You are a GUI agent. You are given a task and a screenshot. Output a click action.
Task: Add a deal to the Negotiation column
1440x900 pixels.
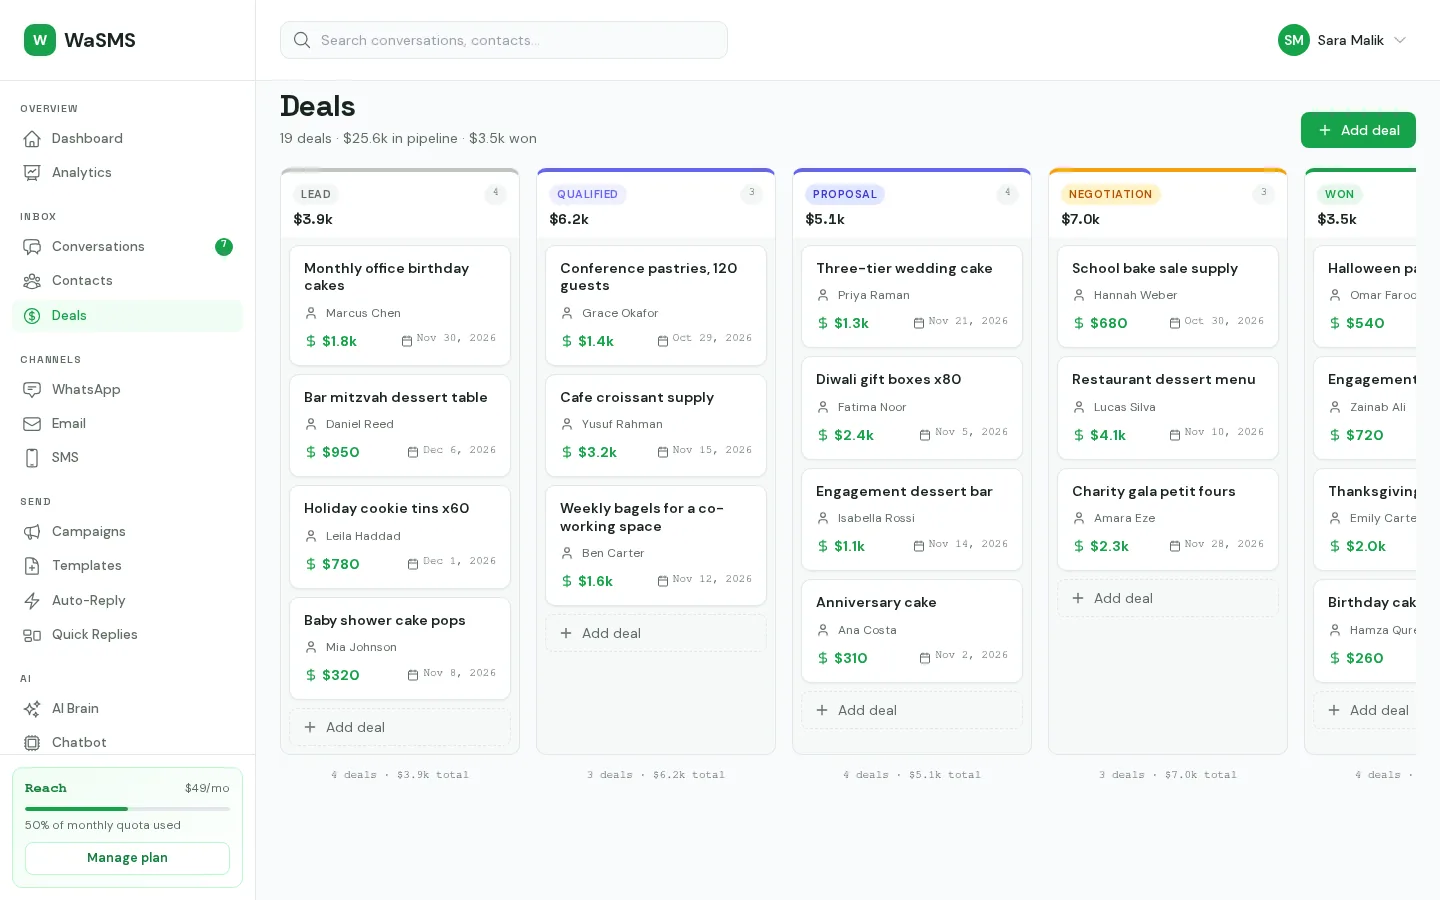[x=1168, y=598]
